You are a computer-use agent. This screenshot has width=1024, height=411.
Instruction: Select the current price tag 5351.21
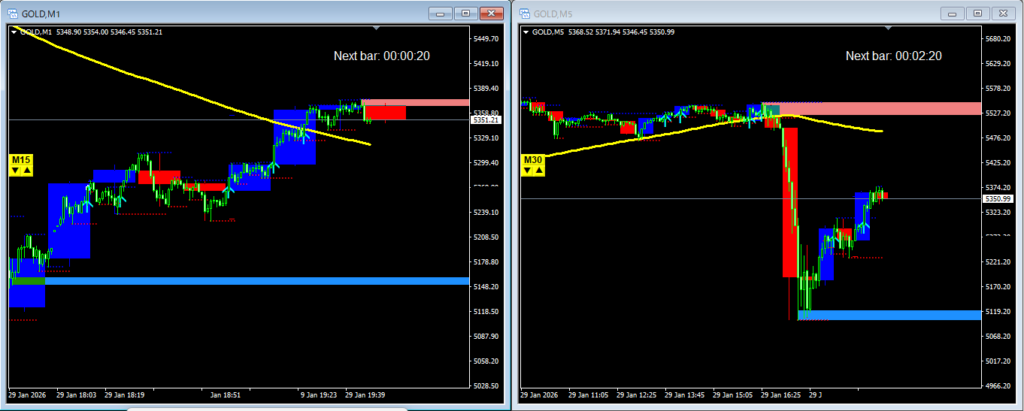tap(484, 120)
